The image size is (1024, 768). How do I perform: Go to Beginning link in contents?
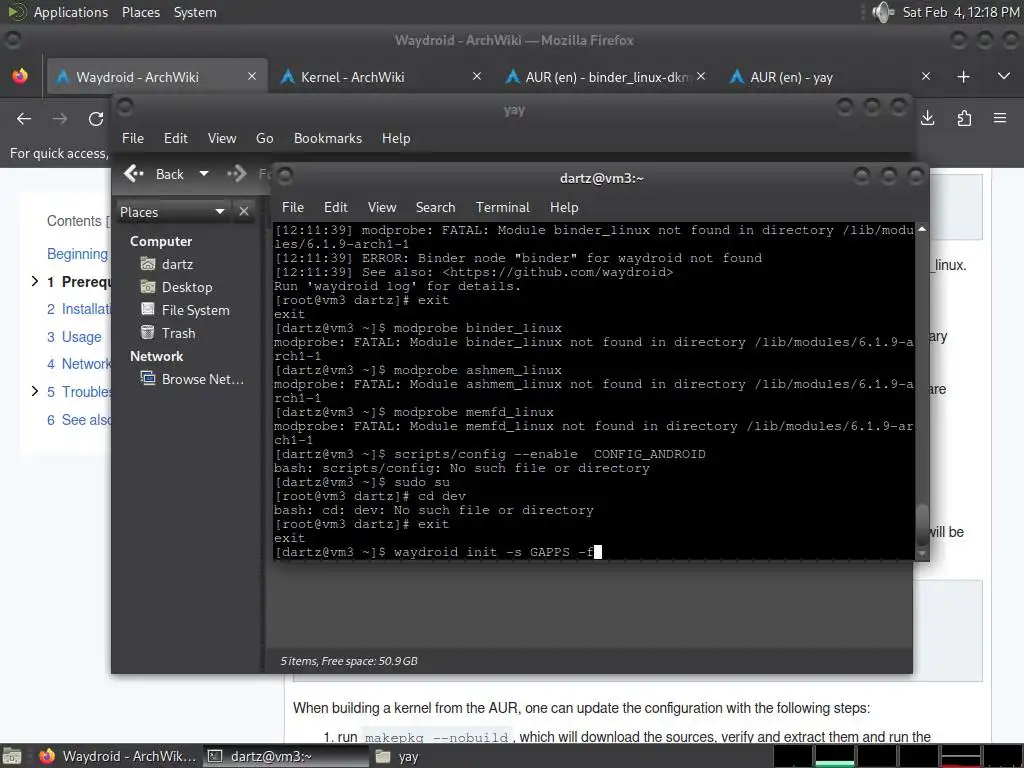pyautogui.click(x=77, y=254)
